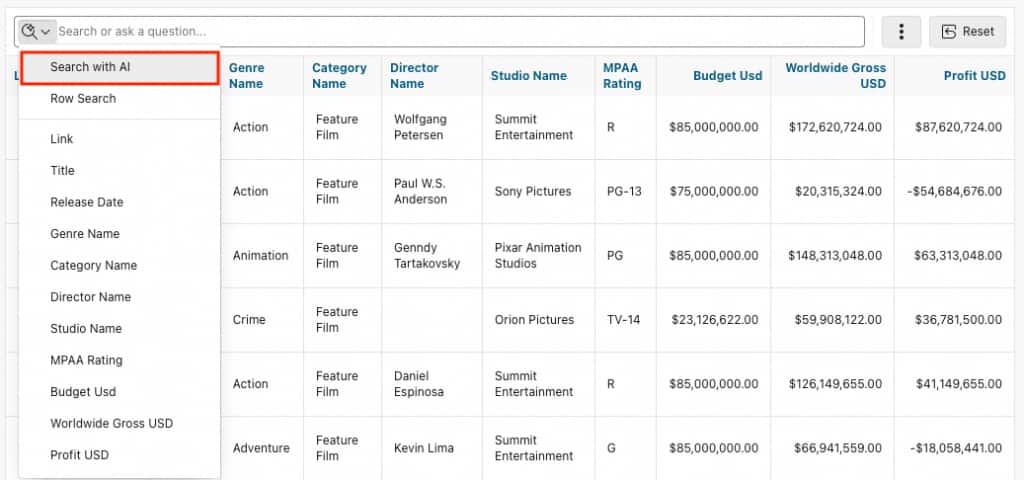Choose Profit USD from dropdown list

[80, 455]
